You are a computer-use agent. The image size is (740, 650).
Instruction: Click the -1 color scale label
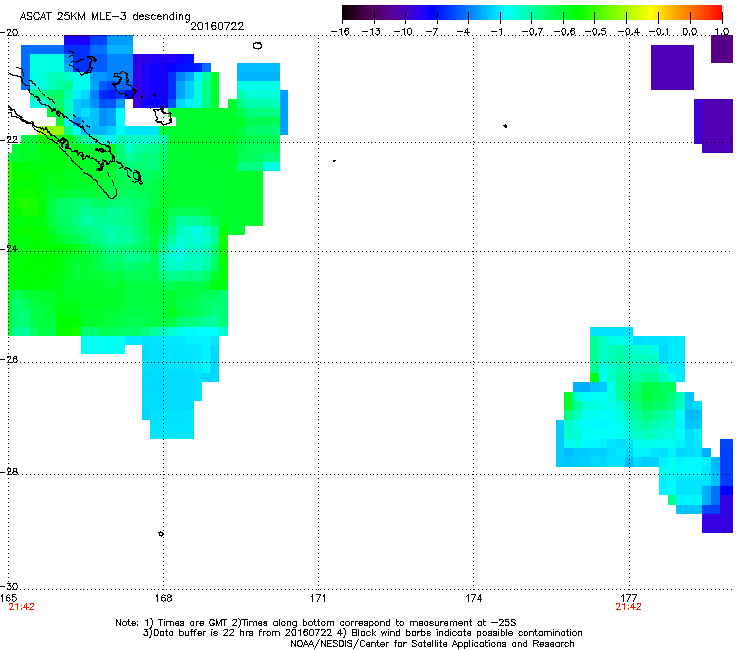(496, 32)
